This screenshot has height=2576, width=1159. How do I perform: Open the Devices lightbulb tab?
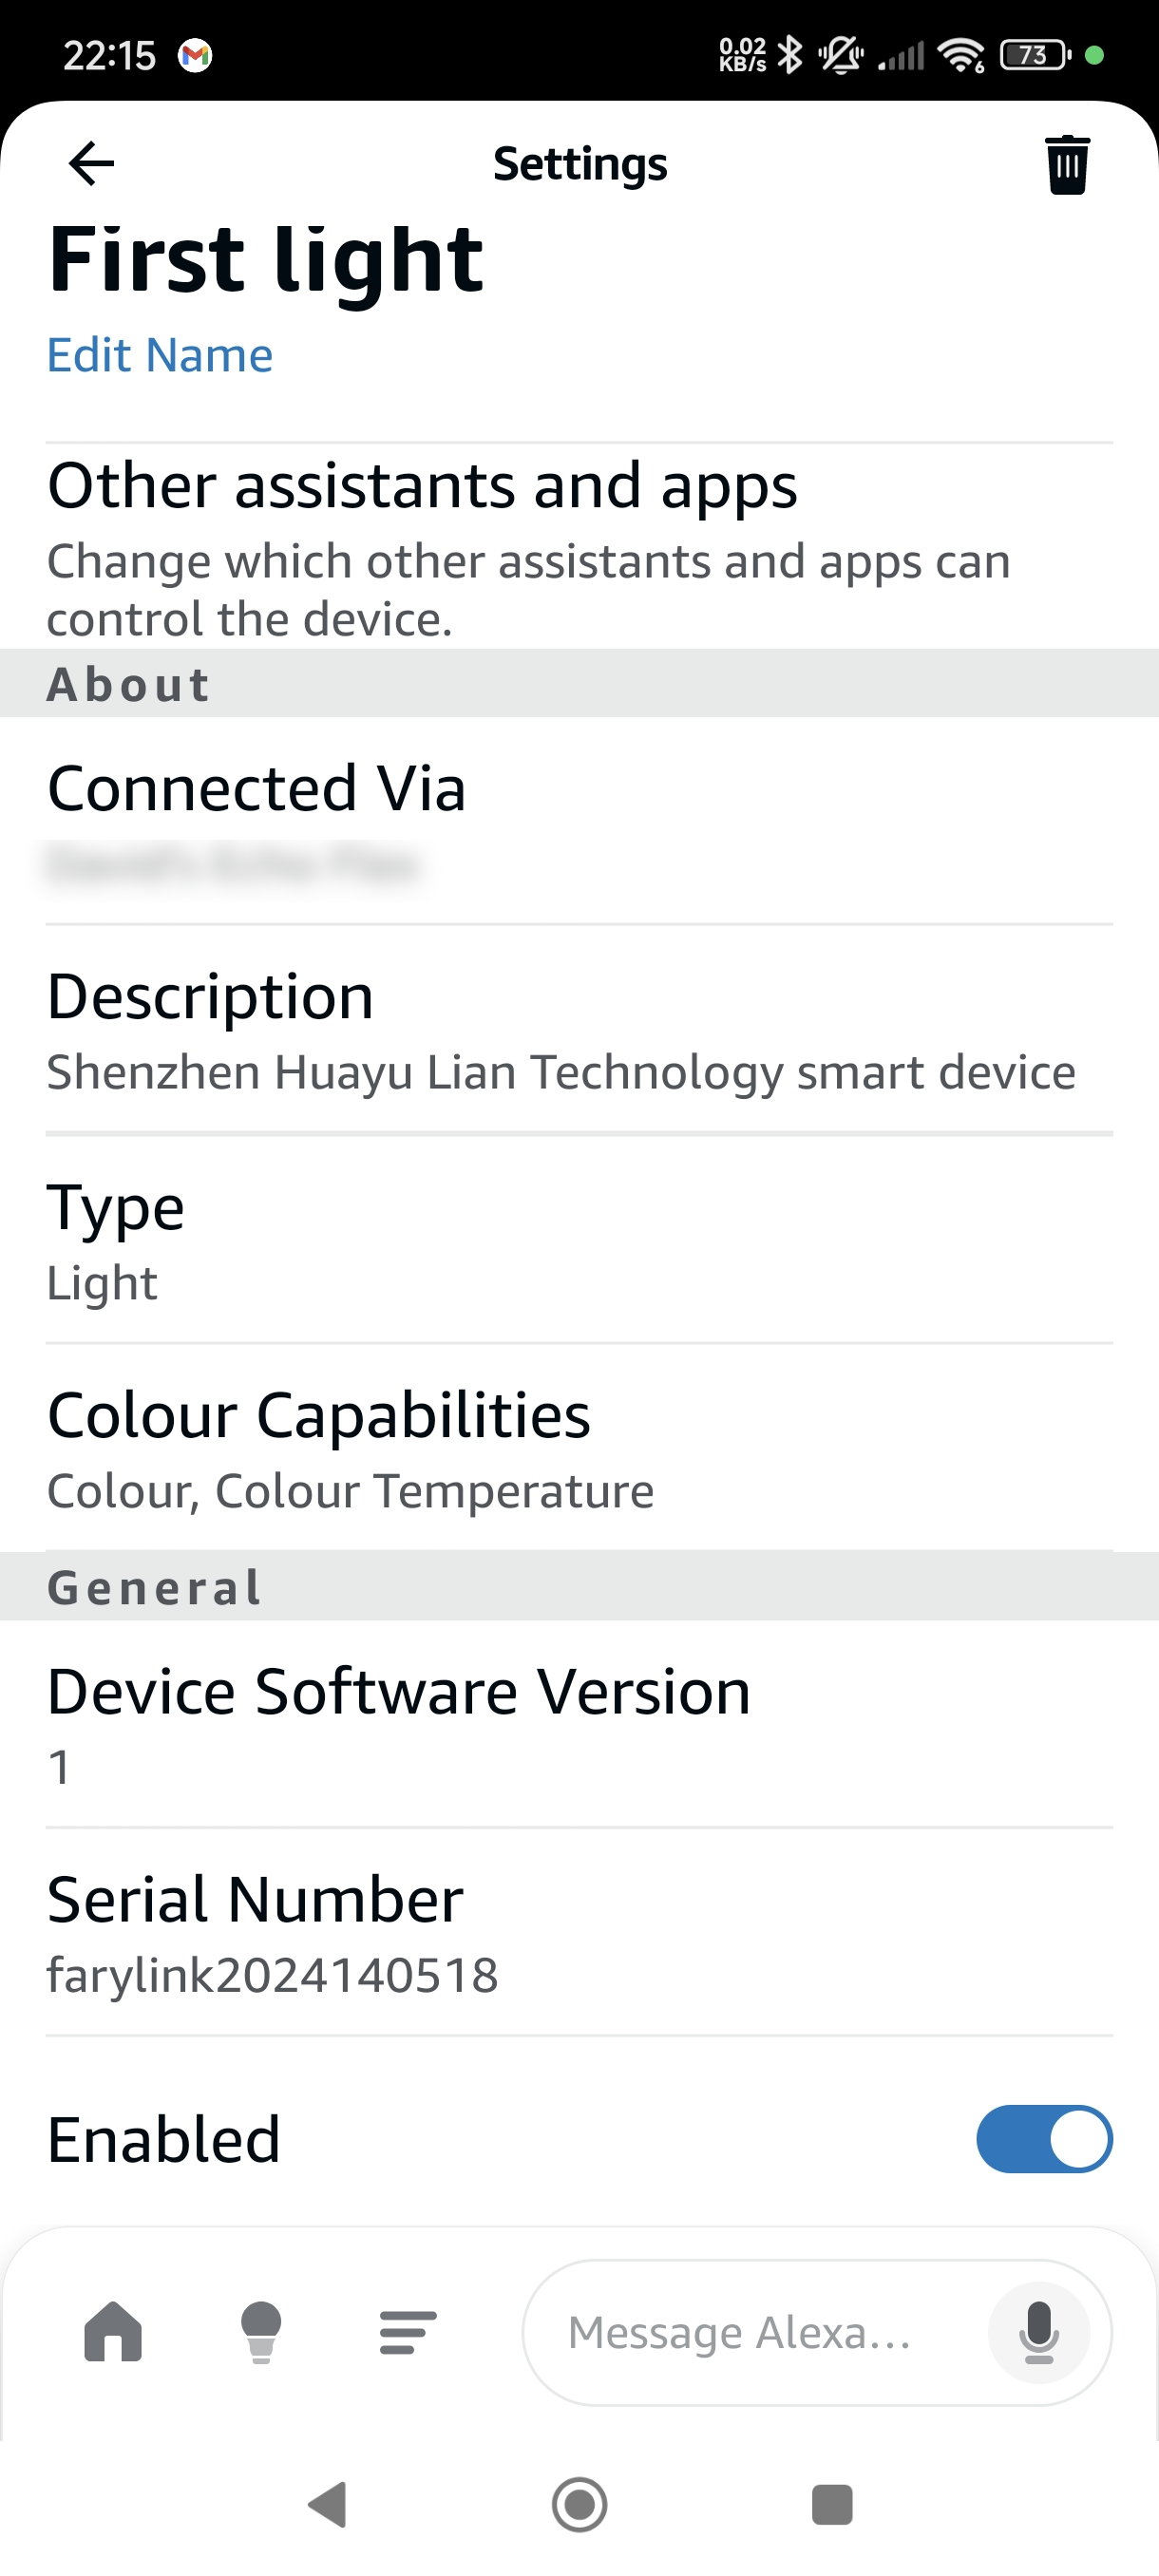point(261,2331)
